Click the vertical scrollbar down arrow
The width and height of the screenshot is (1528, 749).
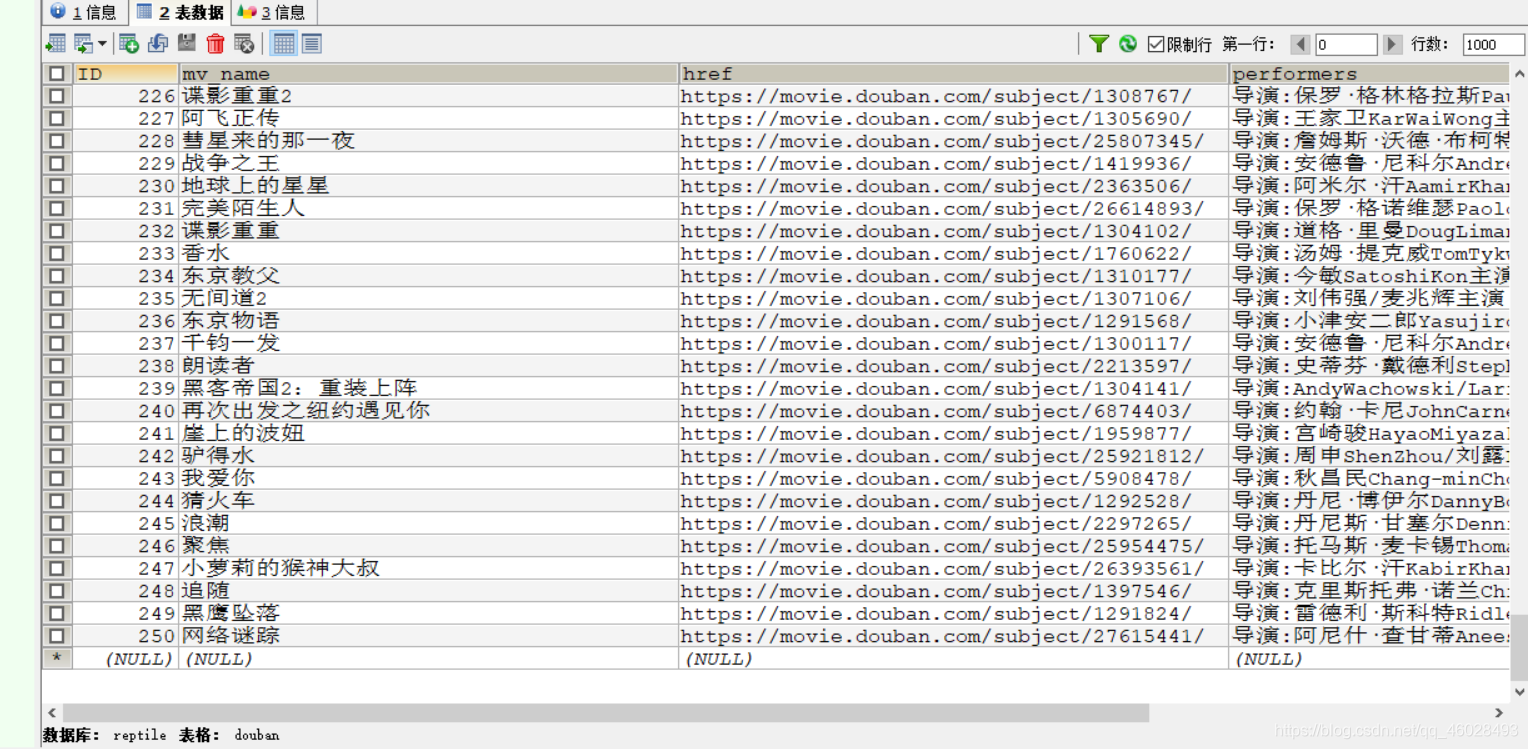coord(1519,691)
